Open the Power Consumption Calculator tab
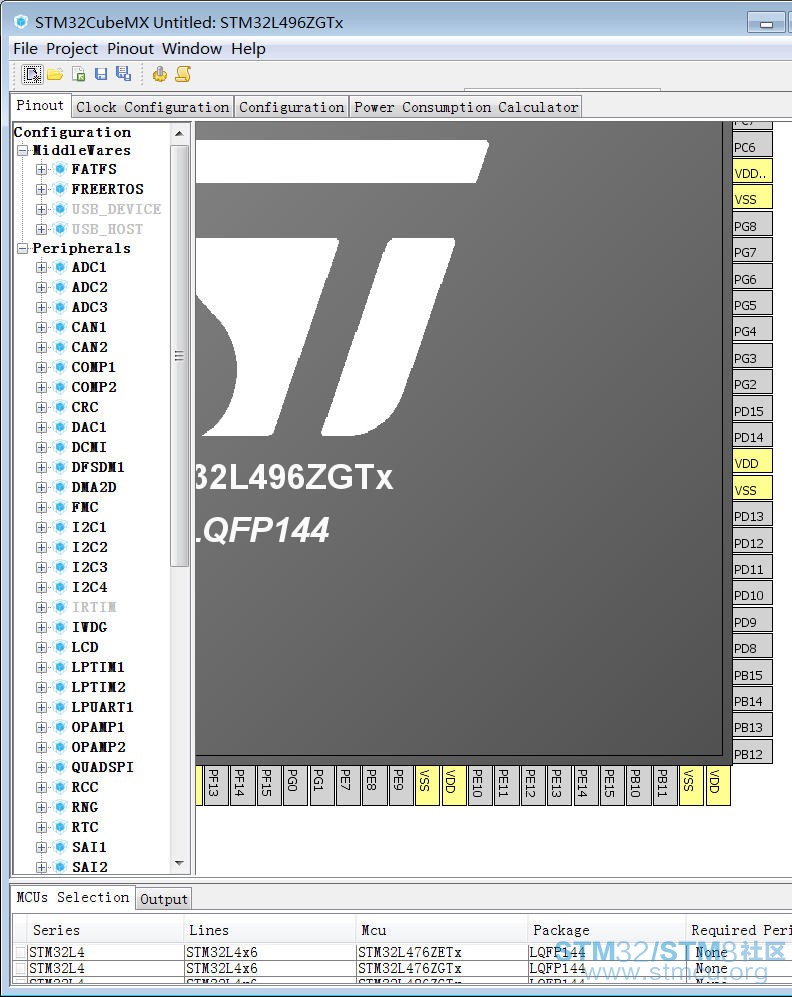The height and width of the screenshot is (997, 792). point(466,107)
